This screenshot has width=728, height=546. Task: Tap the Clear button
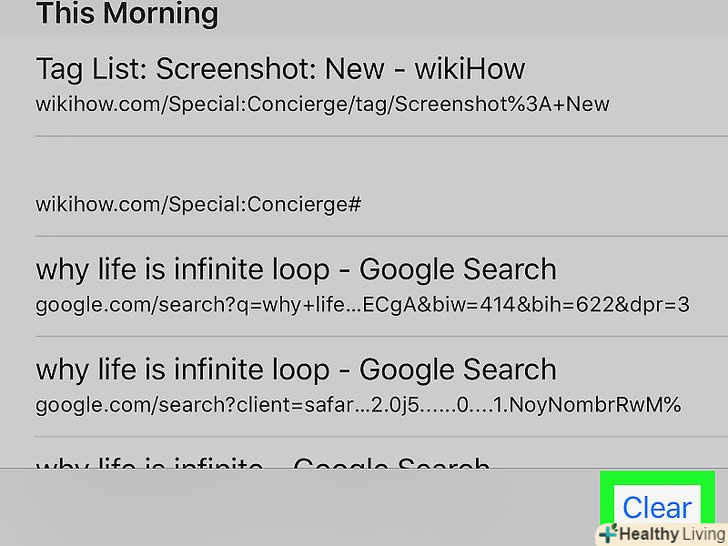point(657,507)
